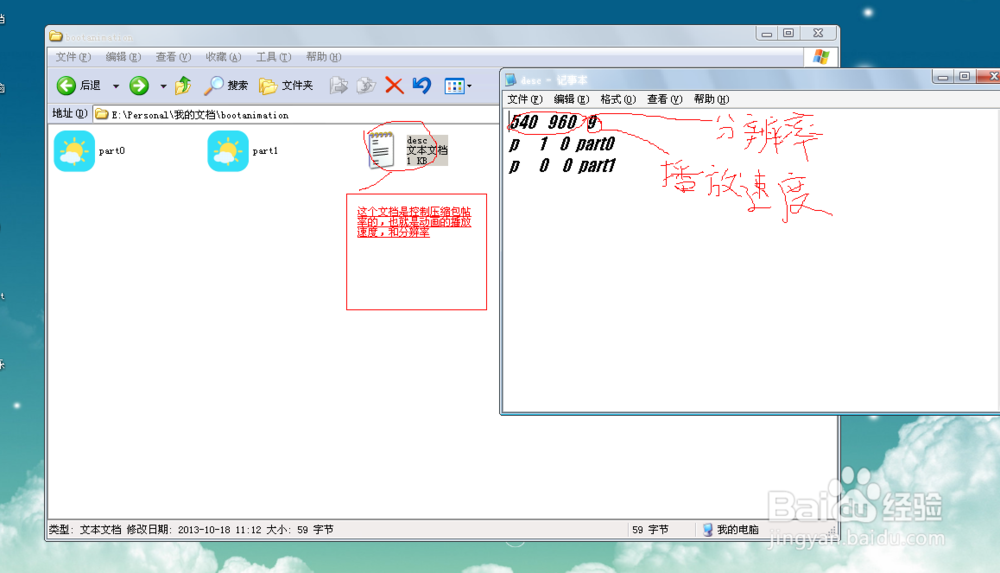Open the Back button history dropdown
The image size is (1000, 573).
pyautogui.click(x=116, y=86)
